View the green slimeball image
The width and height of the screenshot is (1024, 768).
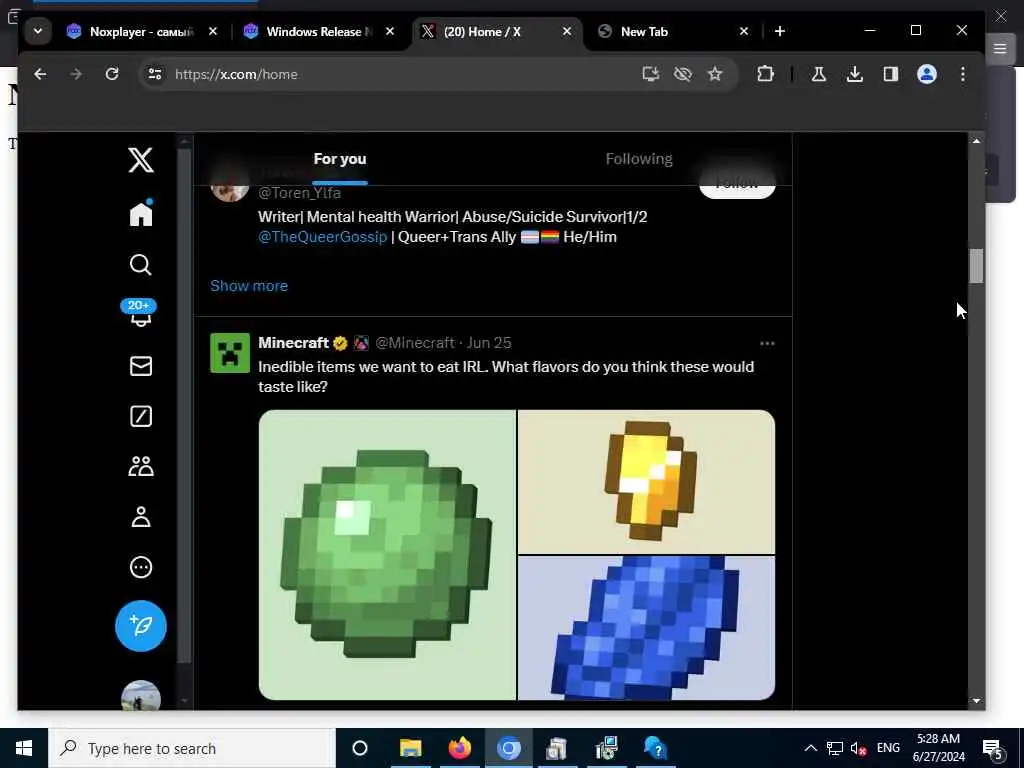[387, 555]
